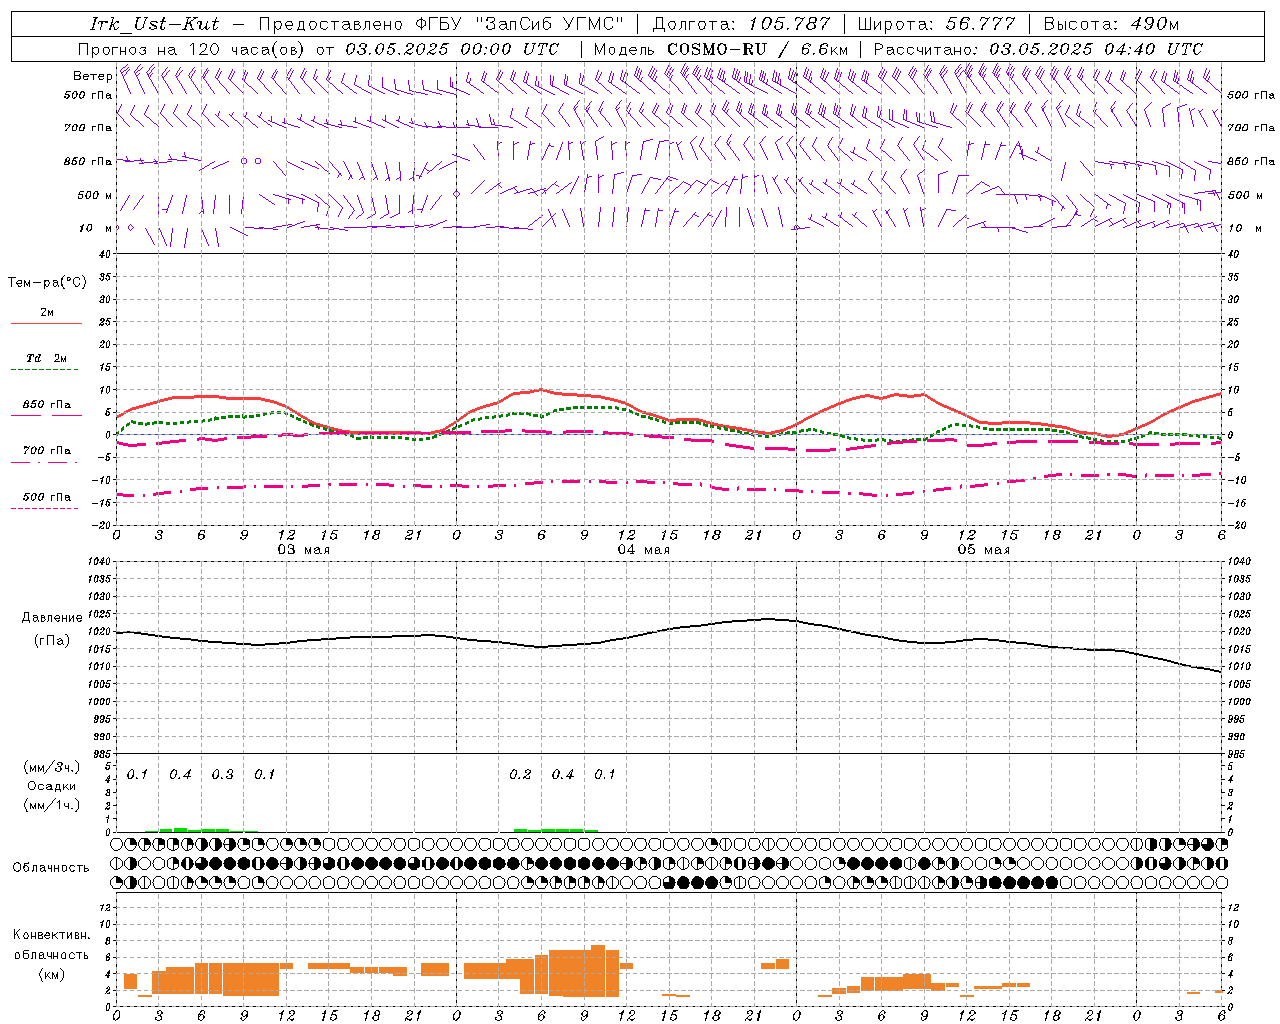1280x1024 pixels.
Task: Select the Долгота 105.787 header field
Action: pos(741,24)
